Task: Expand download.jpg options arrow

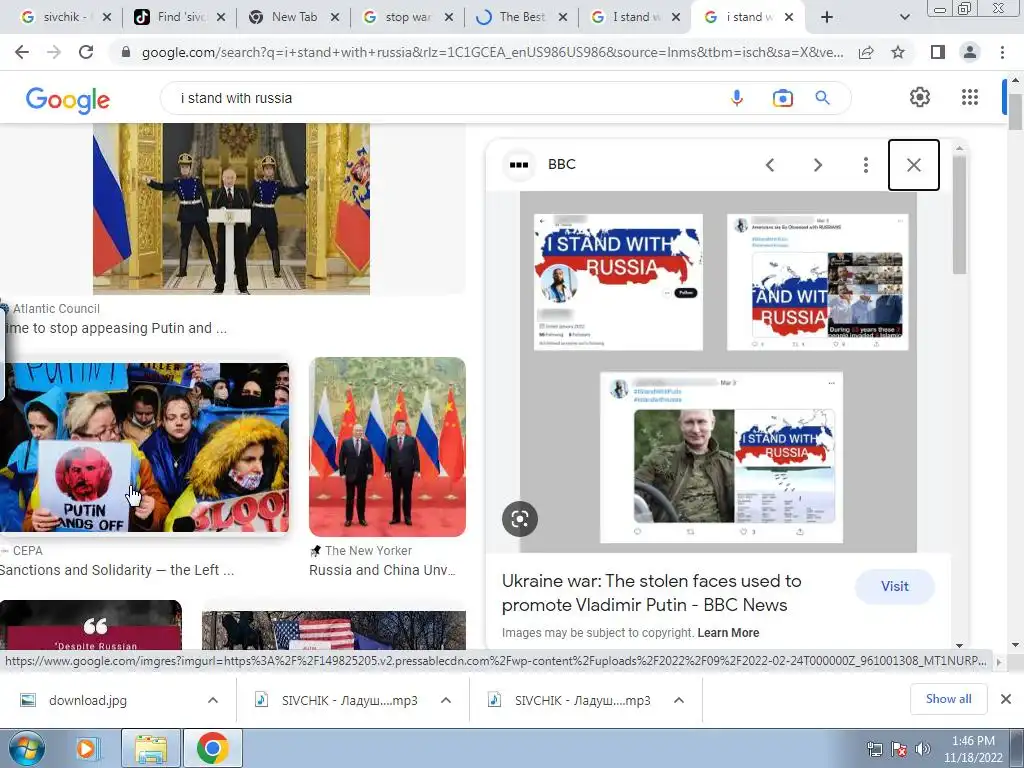Action: (x=213, y=700)
